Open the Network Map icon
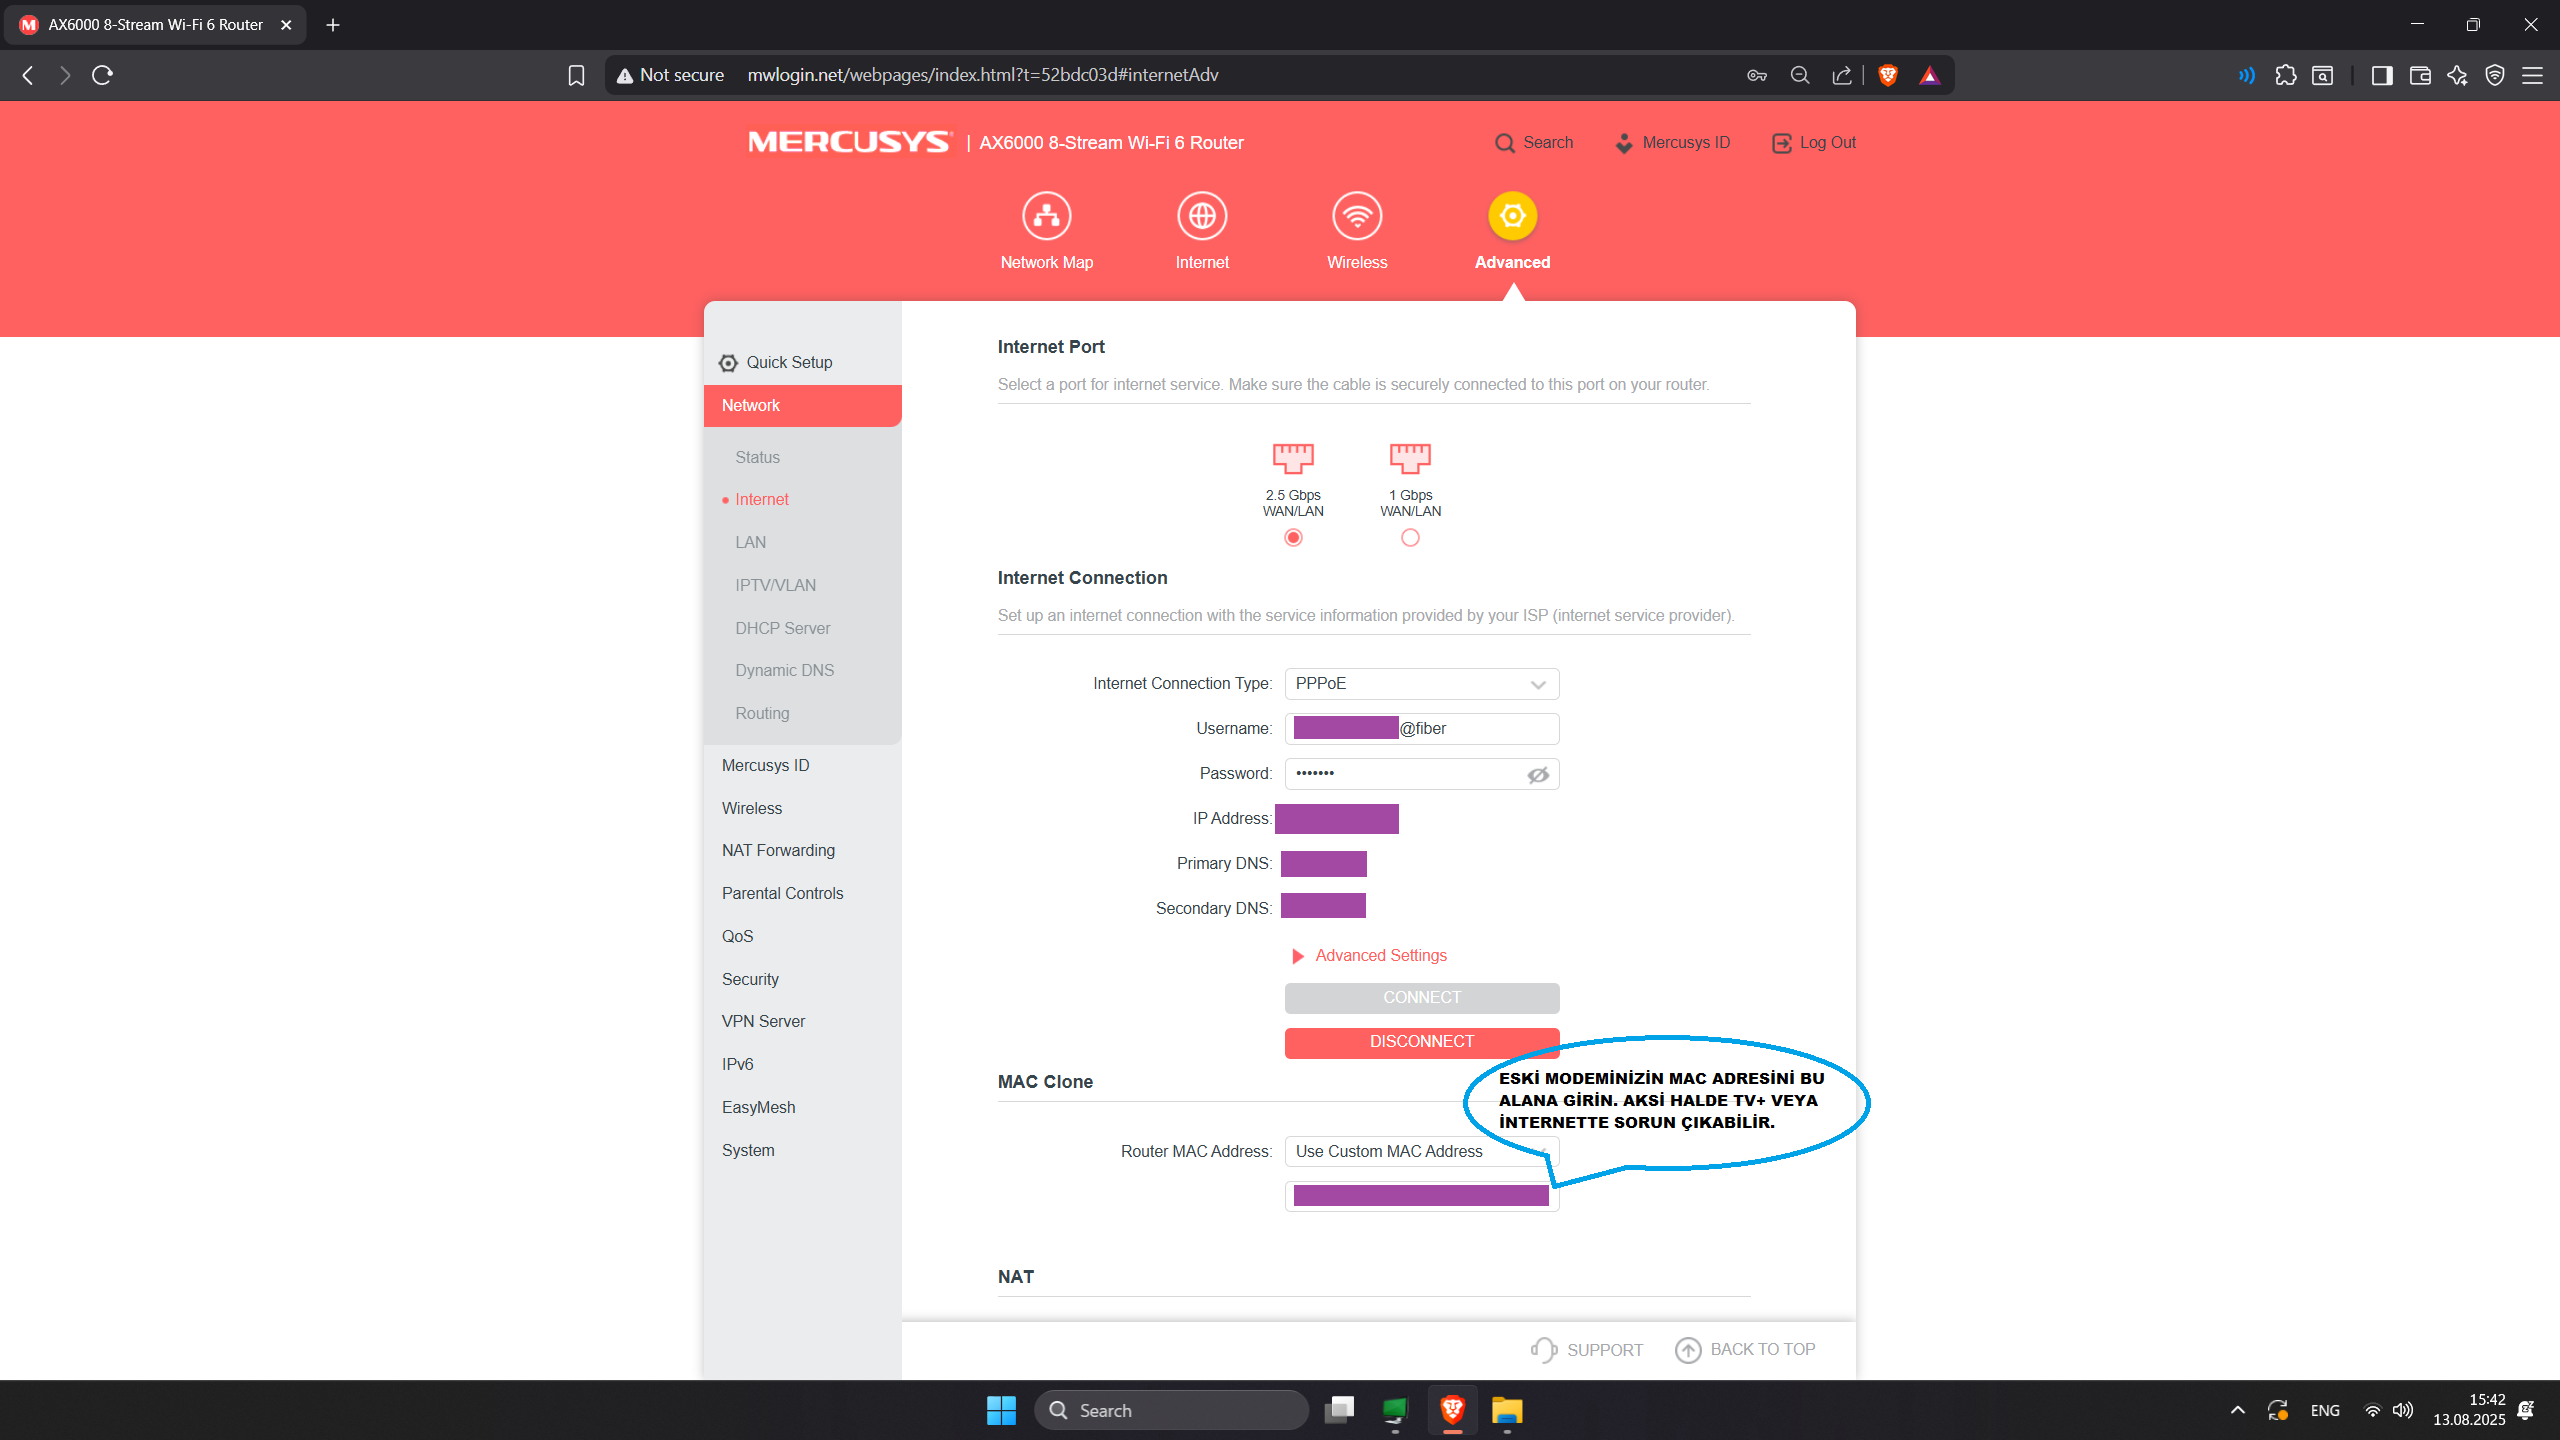 [1046, 216]
